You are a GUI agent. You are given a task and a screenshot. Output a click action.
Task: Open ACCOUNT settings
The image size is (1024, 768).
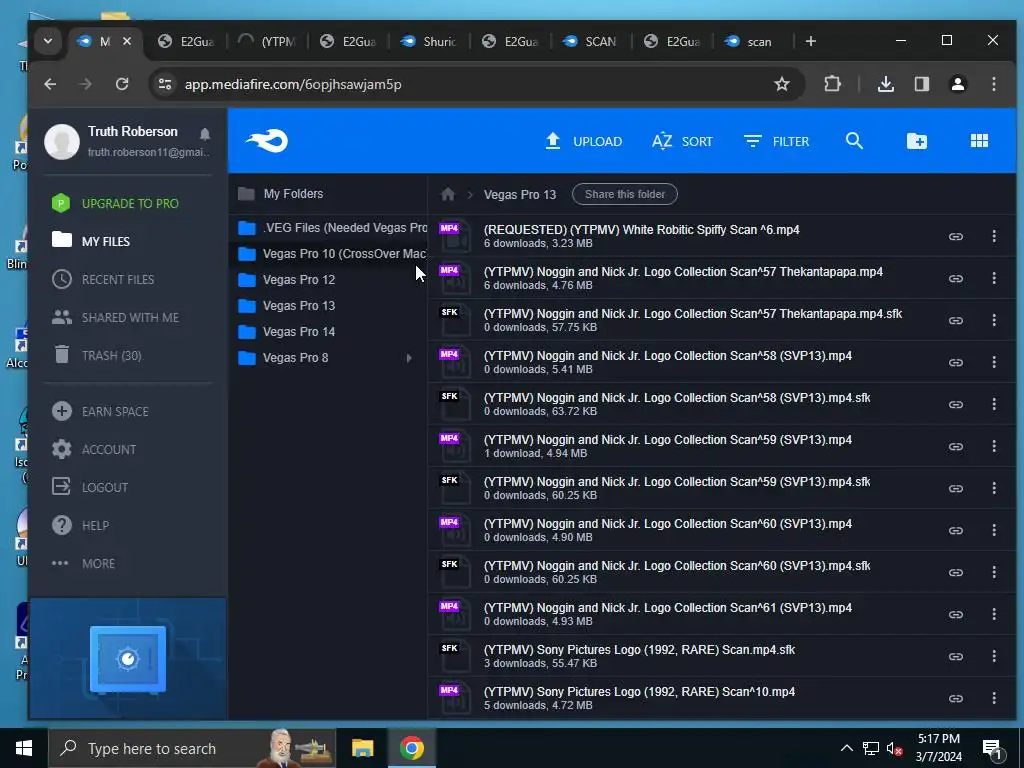coord(94,449)
